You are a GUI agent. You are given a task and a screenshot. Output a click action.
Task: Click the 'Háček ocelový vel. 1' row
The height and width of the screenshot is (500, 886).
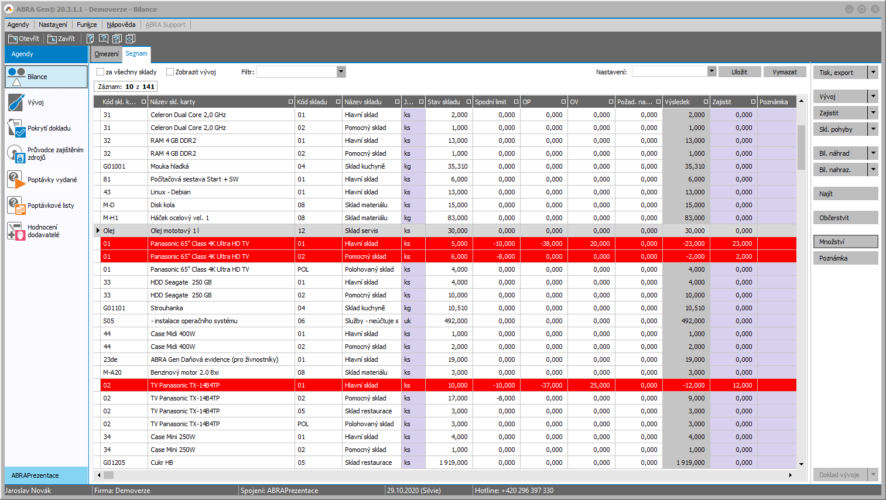pyautogui.click(x=445, y=218)
